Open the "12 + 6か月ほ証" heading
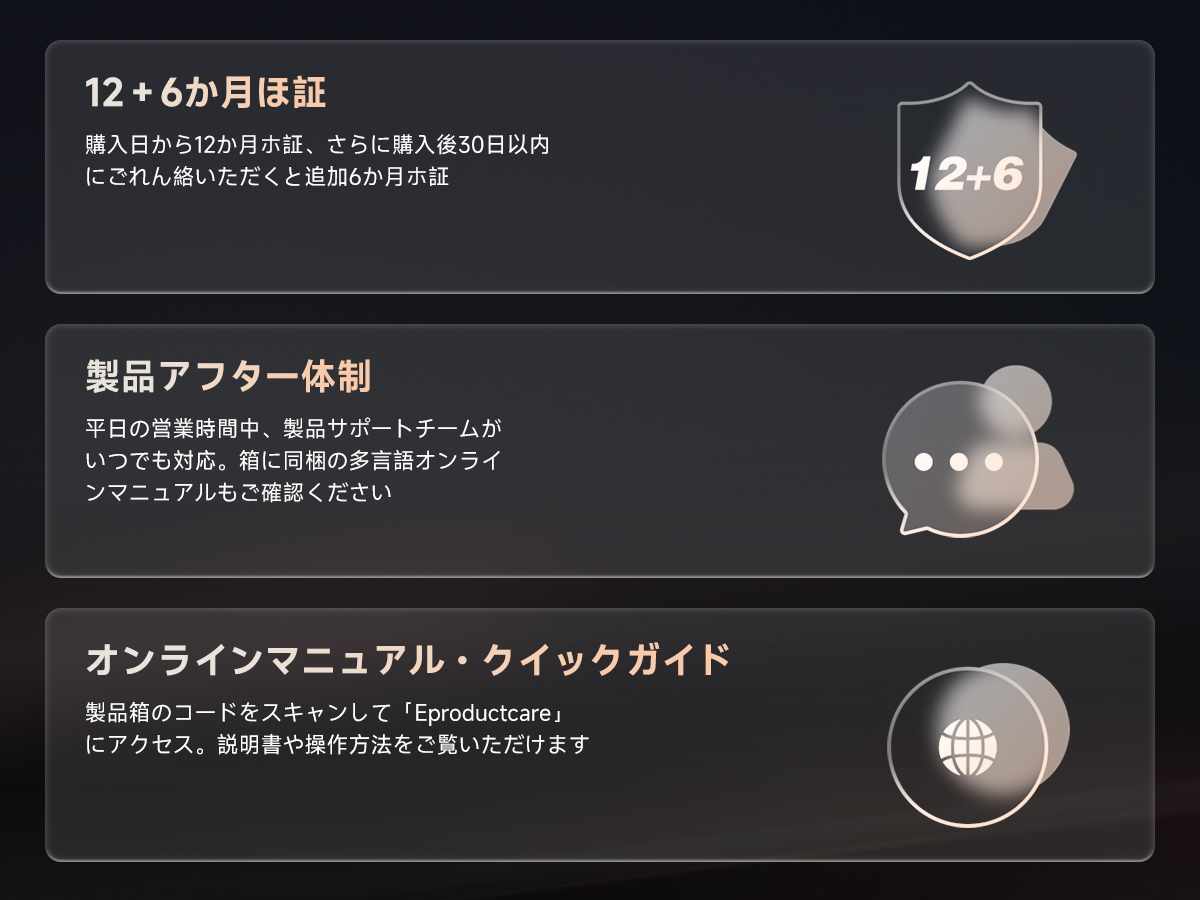Screen dimensions: 1200x900 [x=206, y=93]
